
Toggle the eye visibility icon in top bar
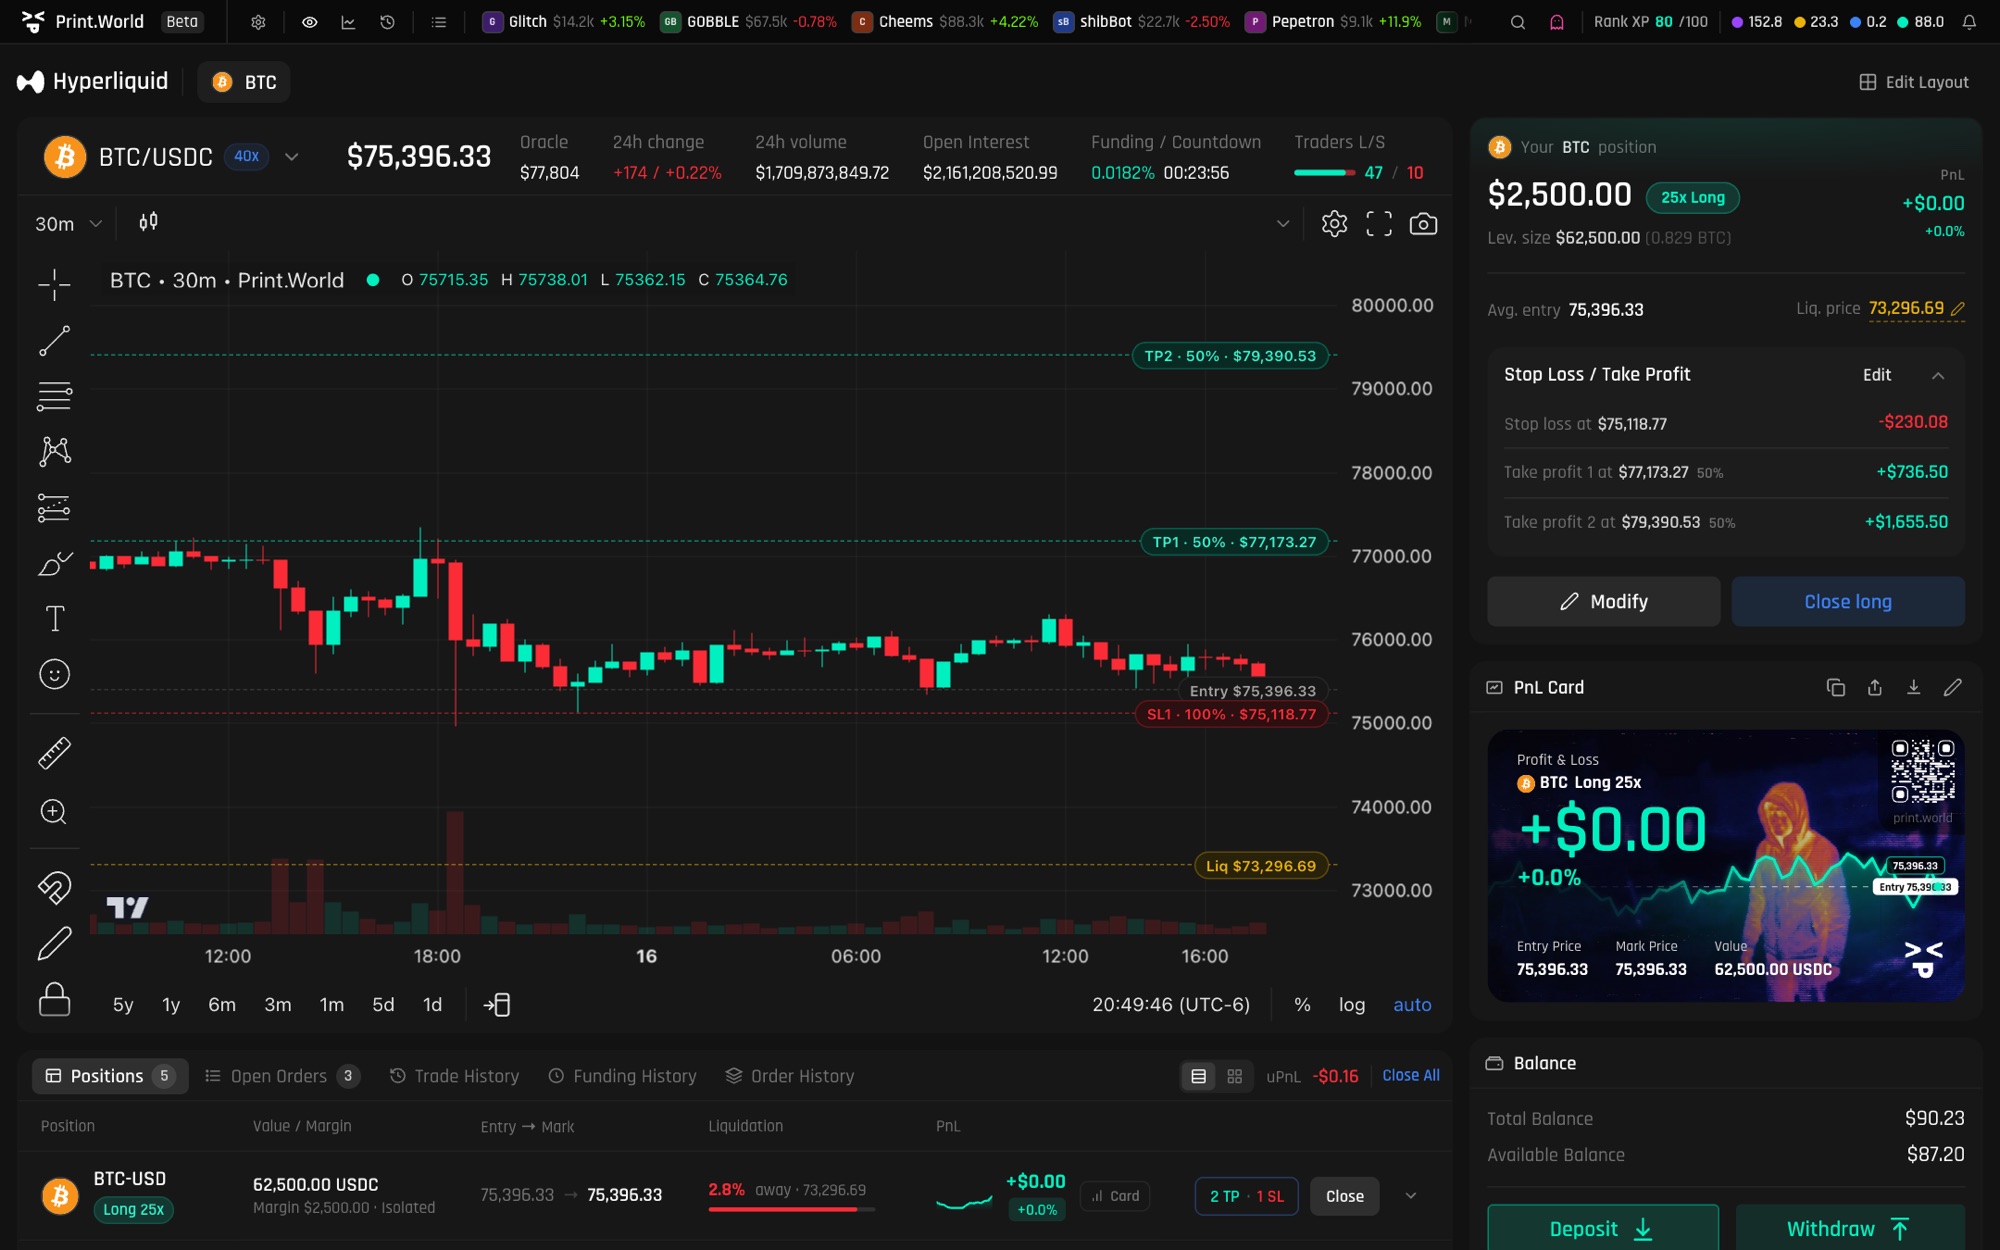coord(310,22)
